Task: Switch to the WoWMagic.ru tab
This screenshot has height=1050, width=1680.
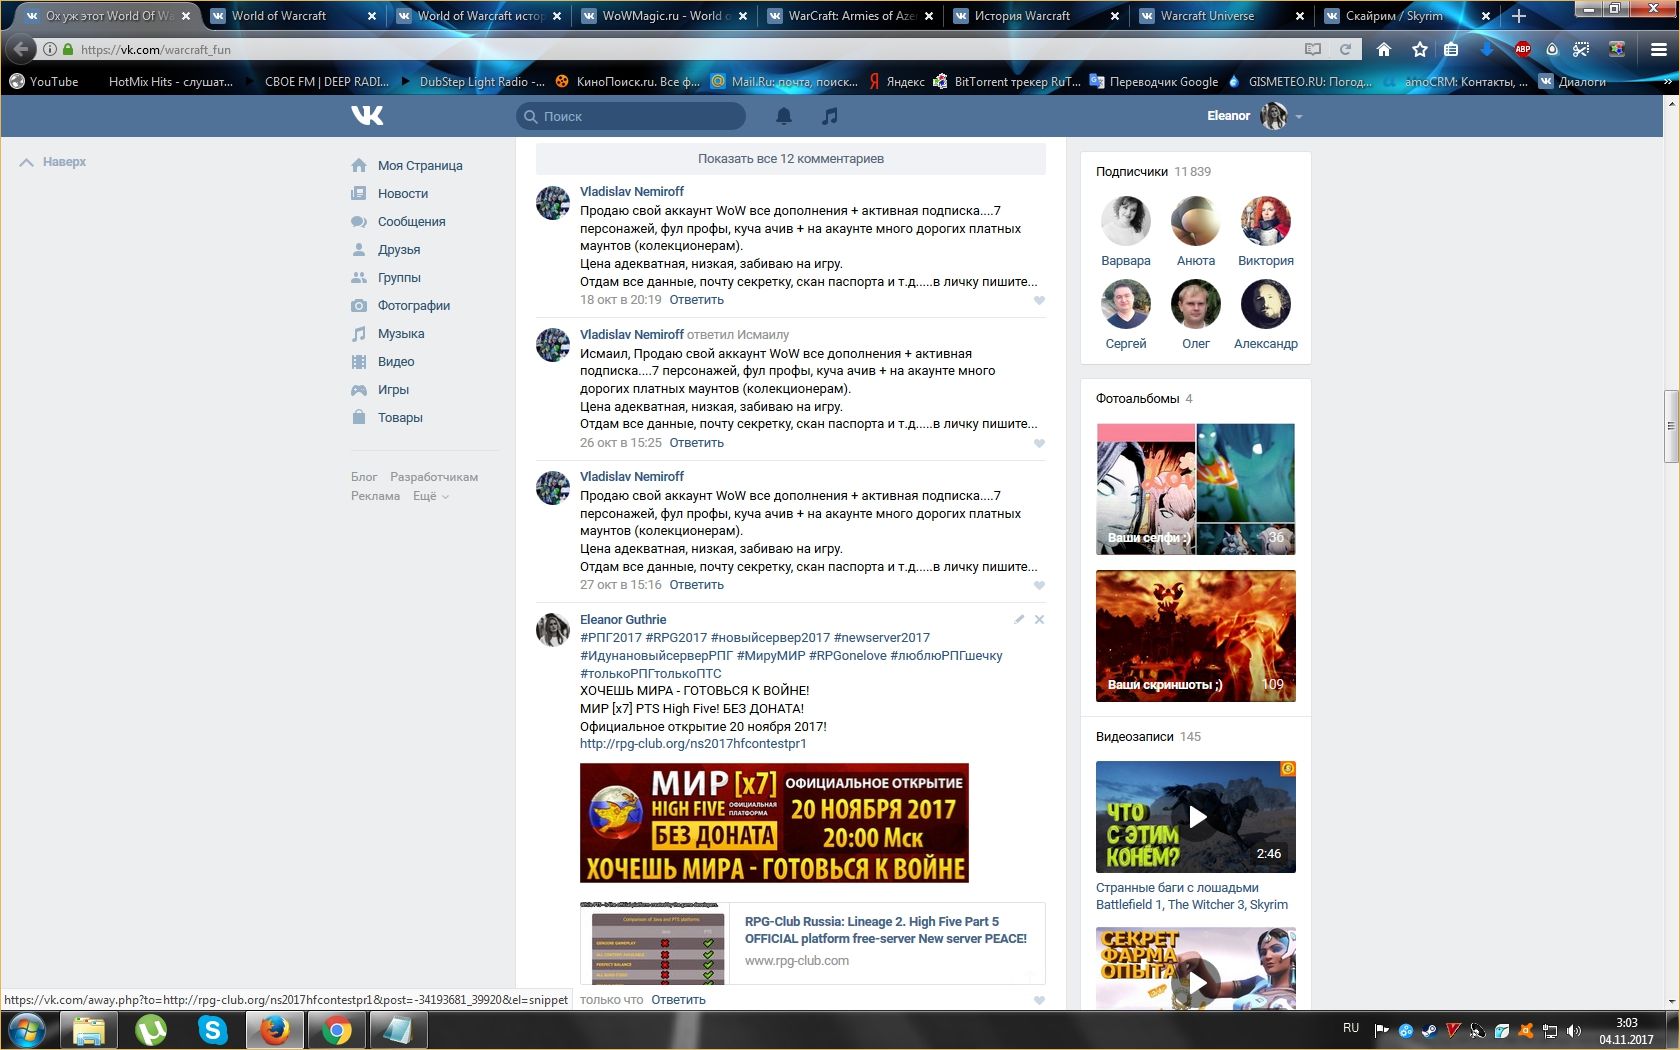Action: 663,16
